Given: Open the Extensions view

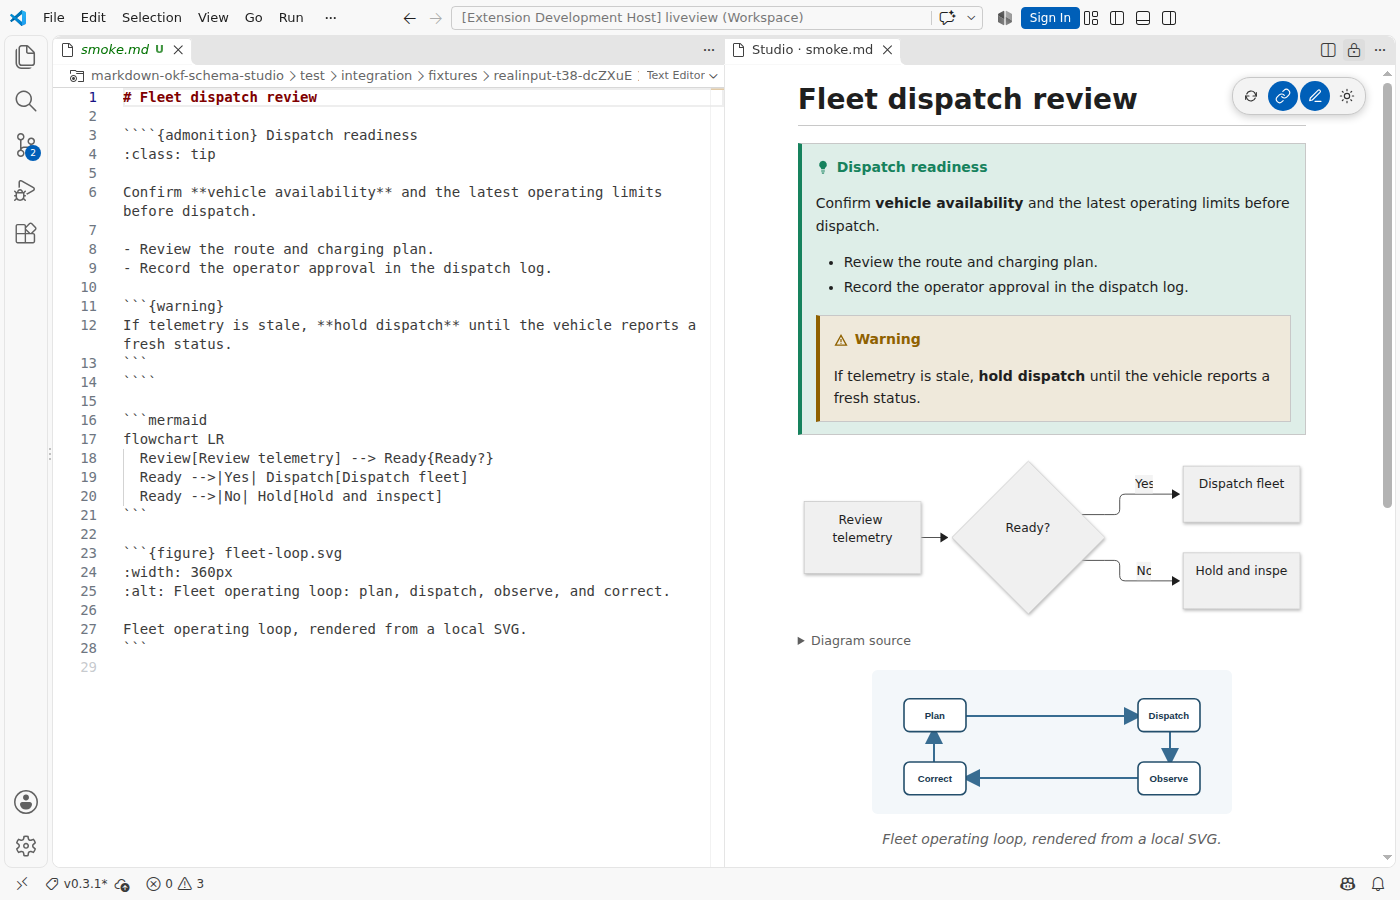Looking at the screenshot, I should 26,233.
